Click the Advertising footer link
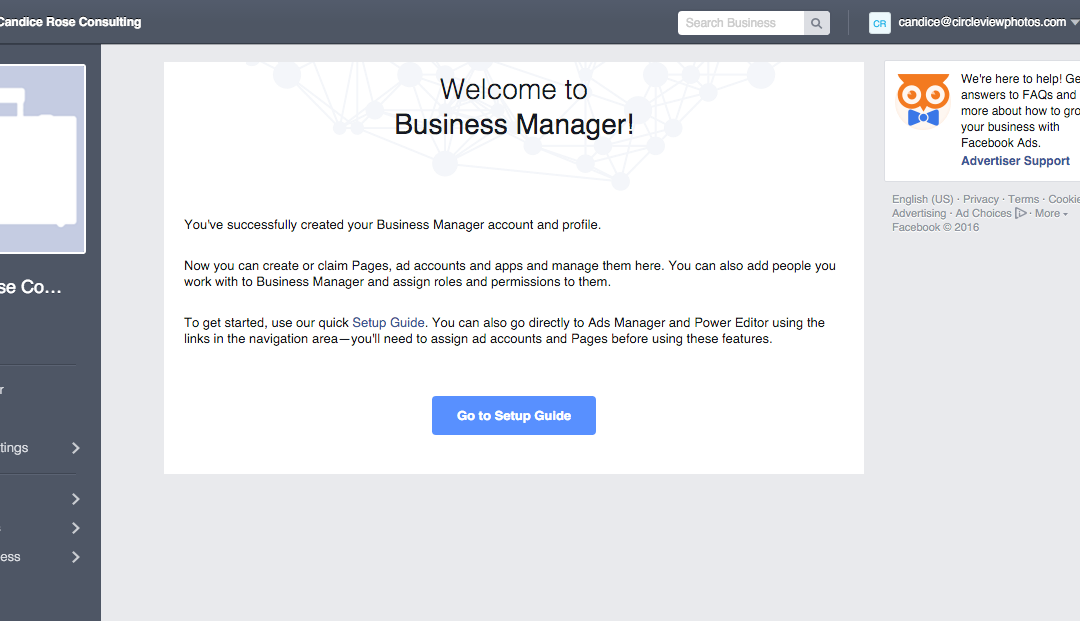Image resolution: width=1080 pixels, height=621 pixels. (918, 213)
